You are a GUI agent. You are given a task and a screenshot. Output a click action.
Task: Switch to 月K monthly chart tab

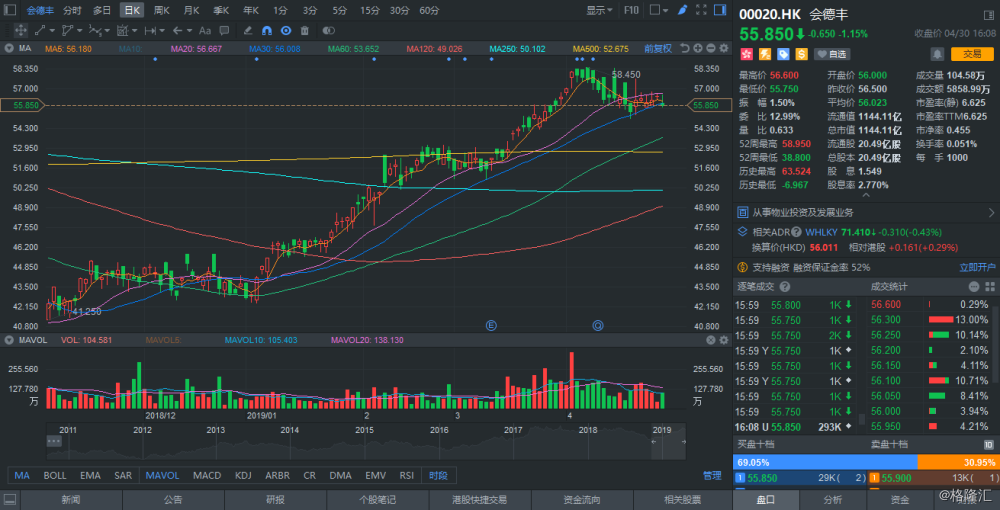click(191, 10)
